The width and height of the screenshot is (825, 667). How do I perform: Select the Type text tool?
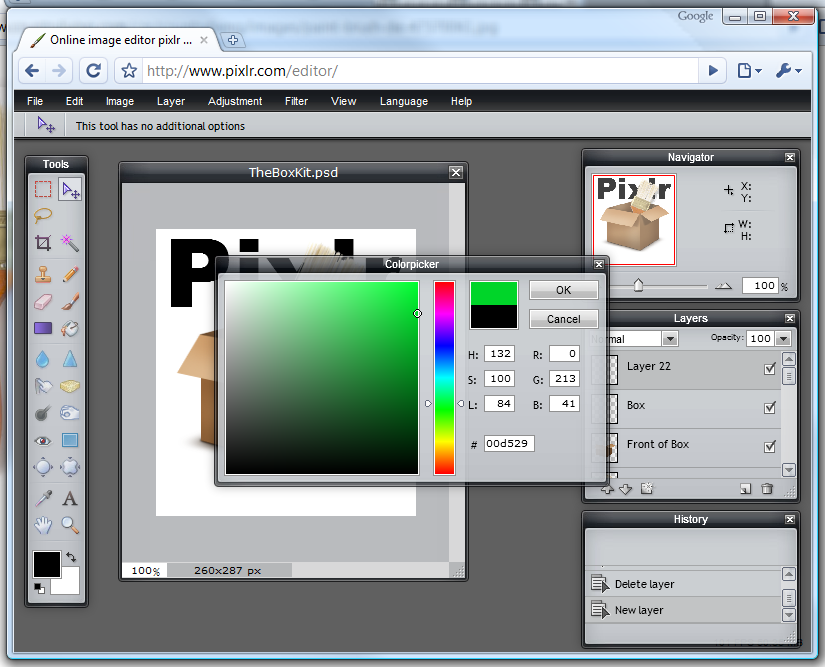[x=70, y=497]
